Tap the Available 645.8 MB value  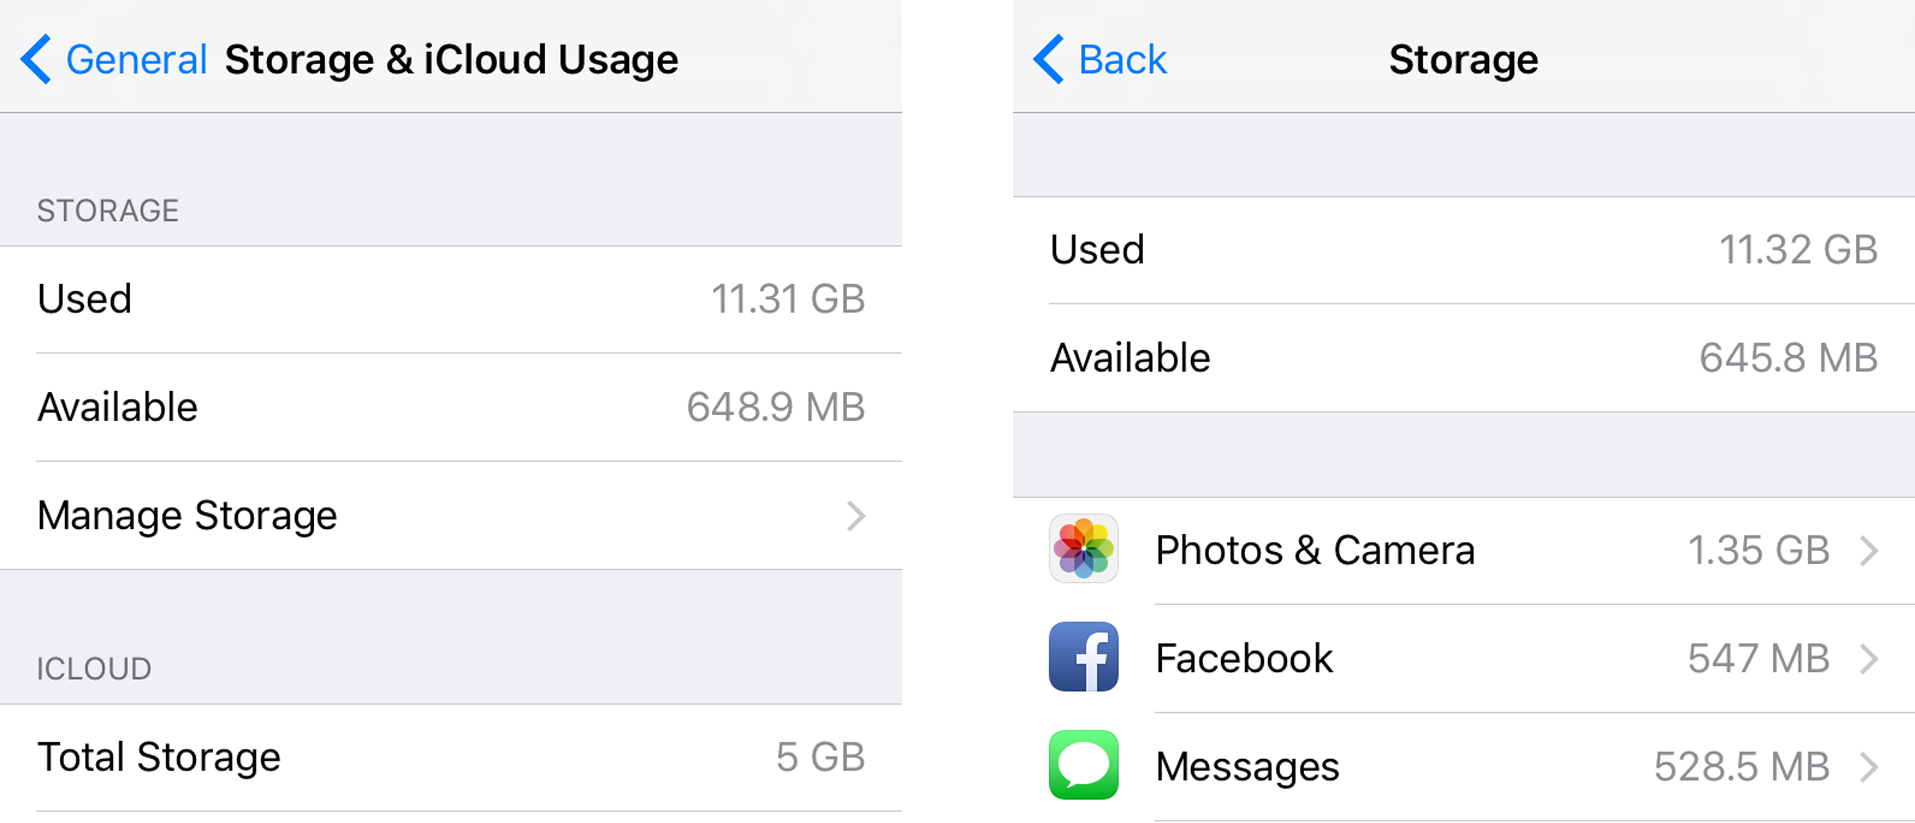[x=1788, y=357]
